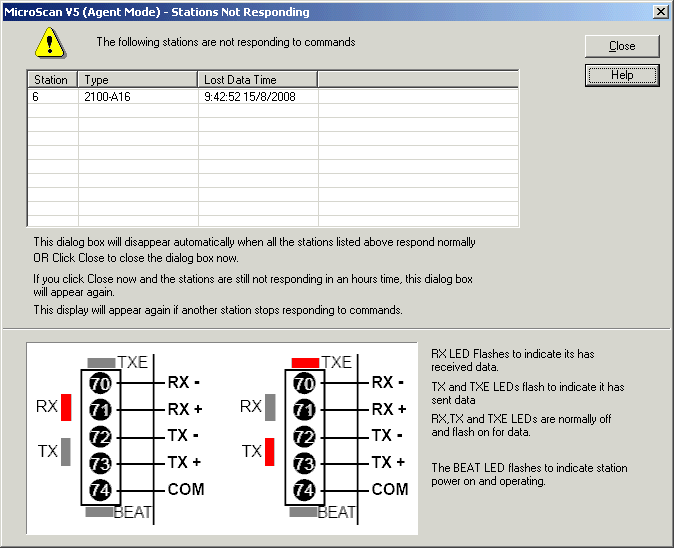674x548 pixels.
Task: Click 'TX +' label in right diagram
Action: pos(388,462)
